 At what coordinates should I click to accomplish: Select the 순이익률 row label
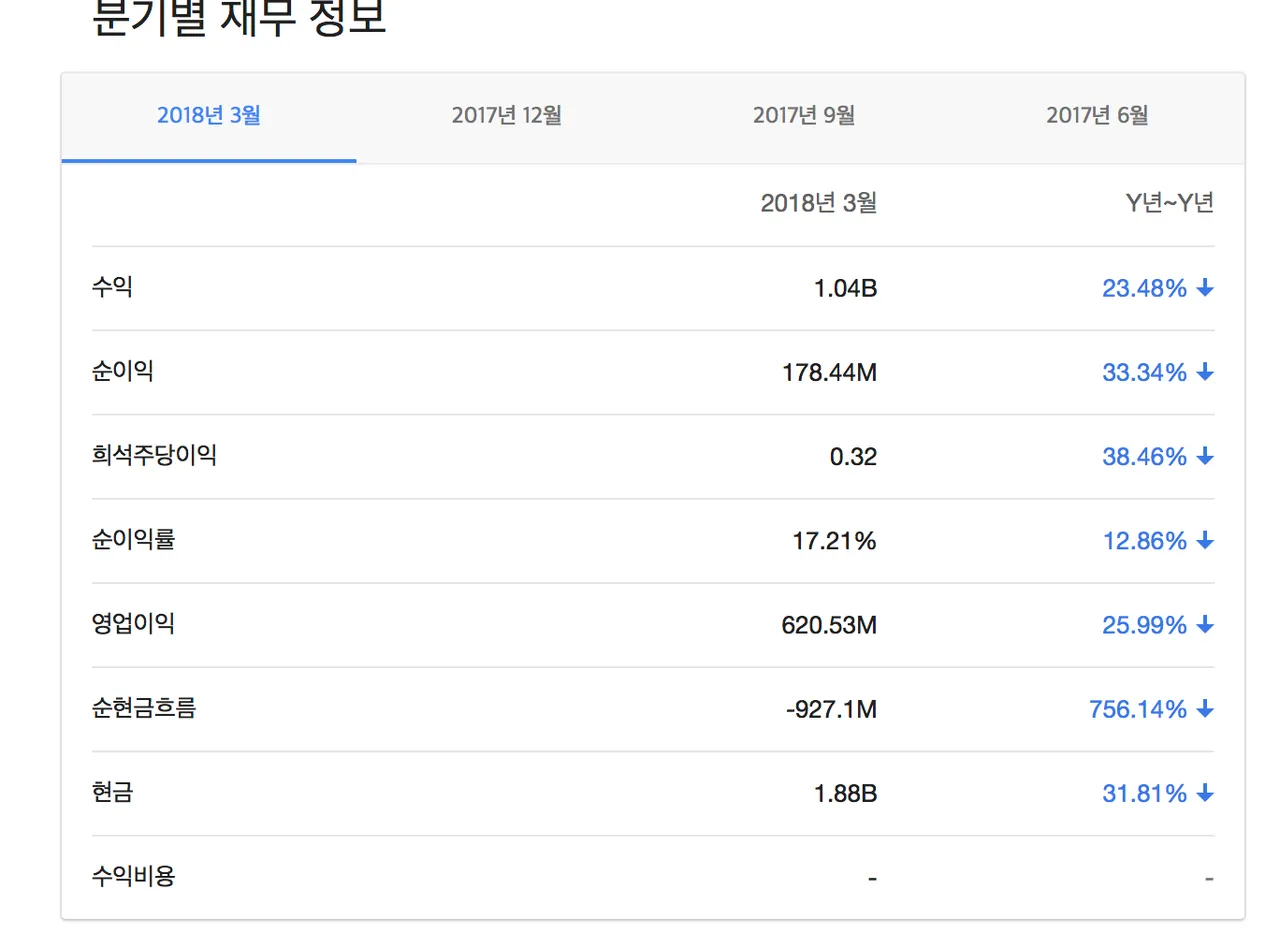(133, 540)
